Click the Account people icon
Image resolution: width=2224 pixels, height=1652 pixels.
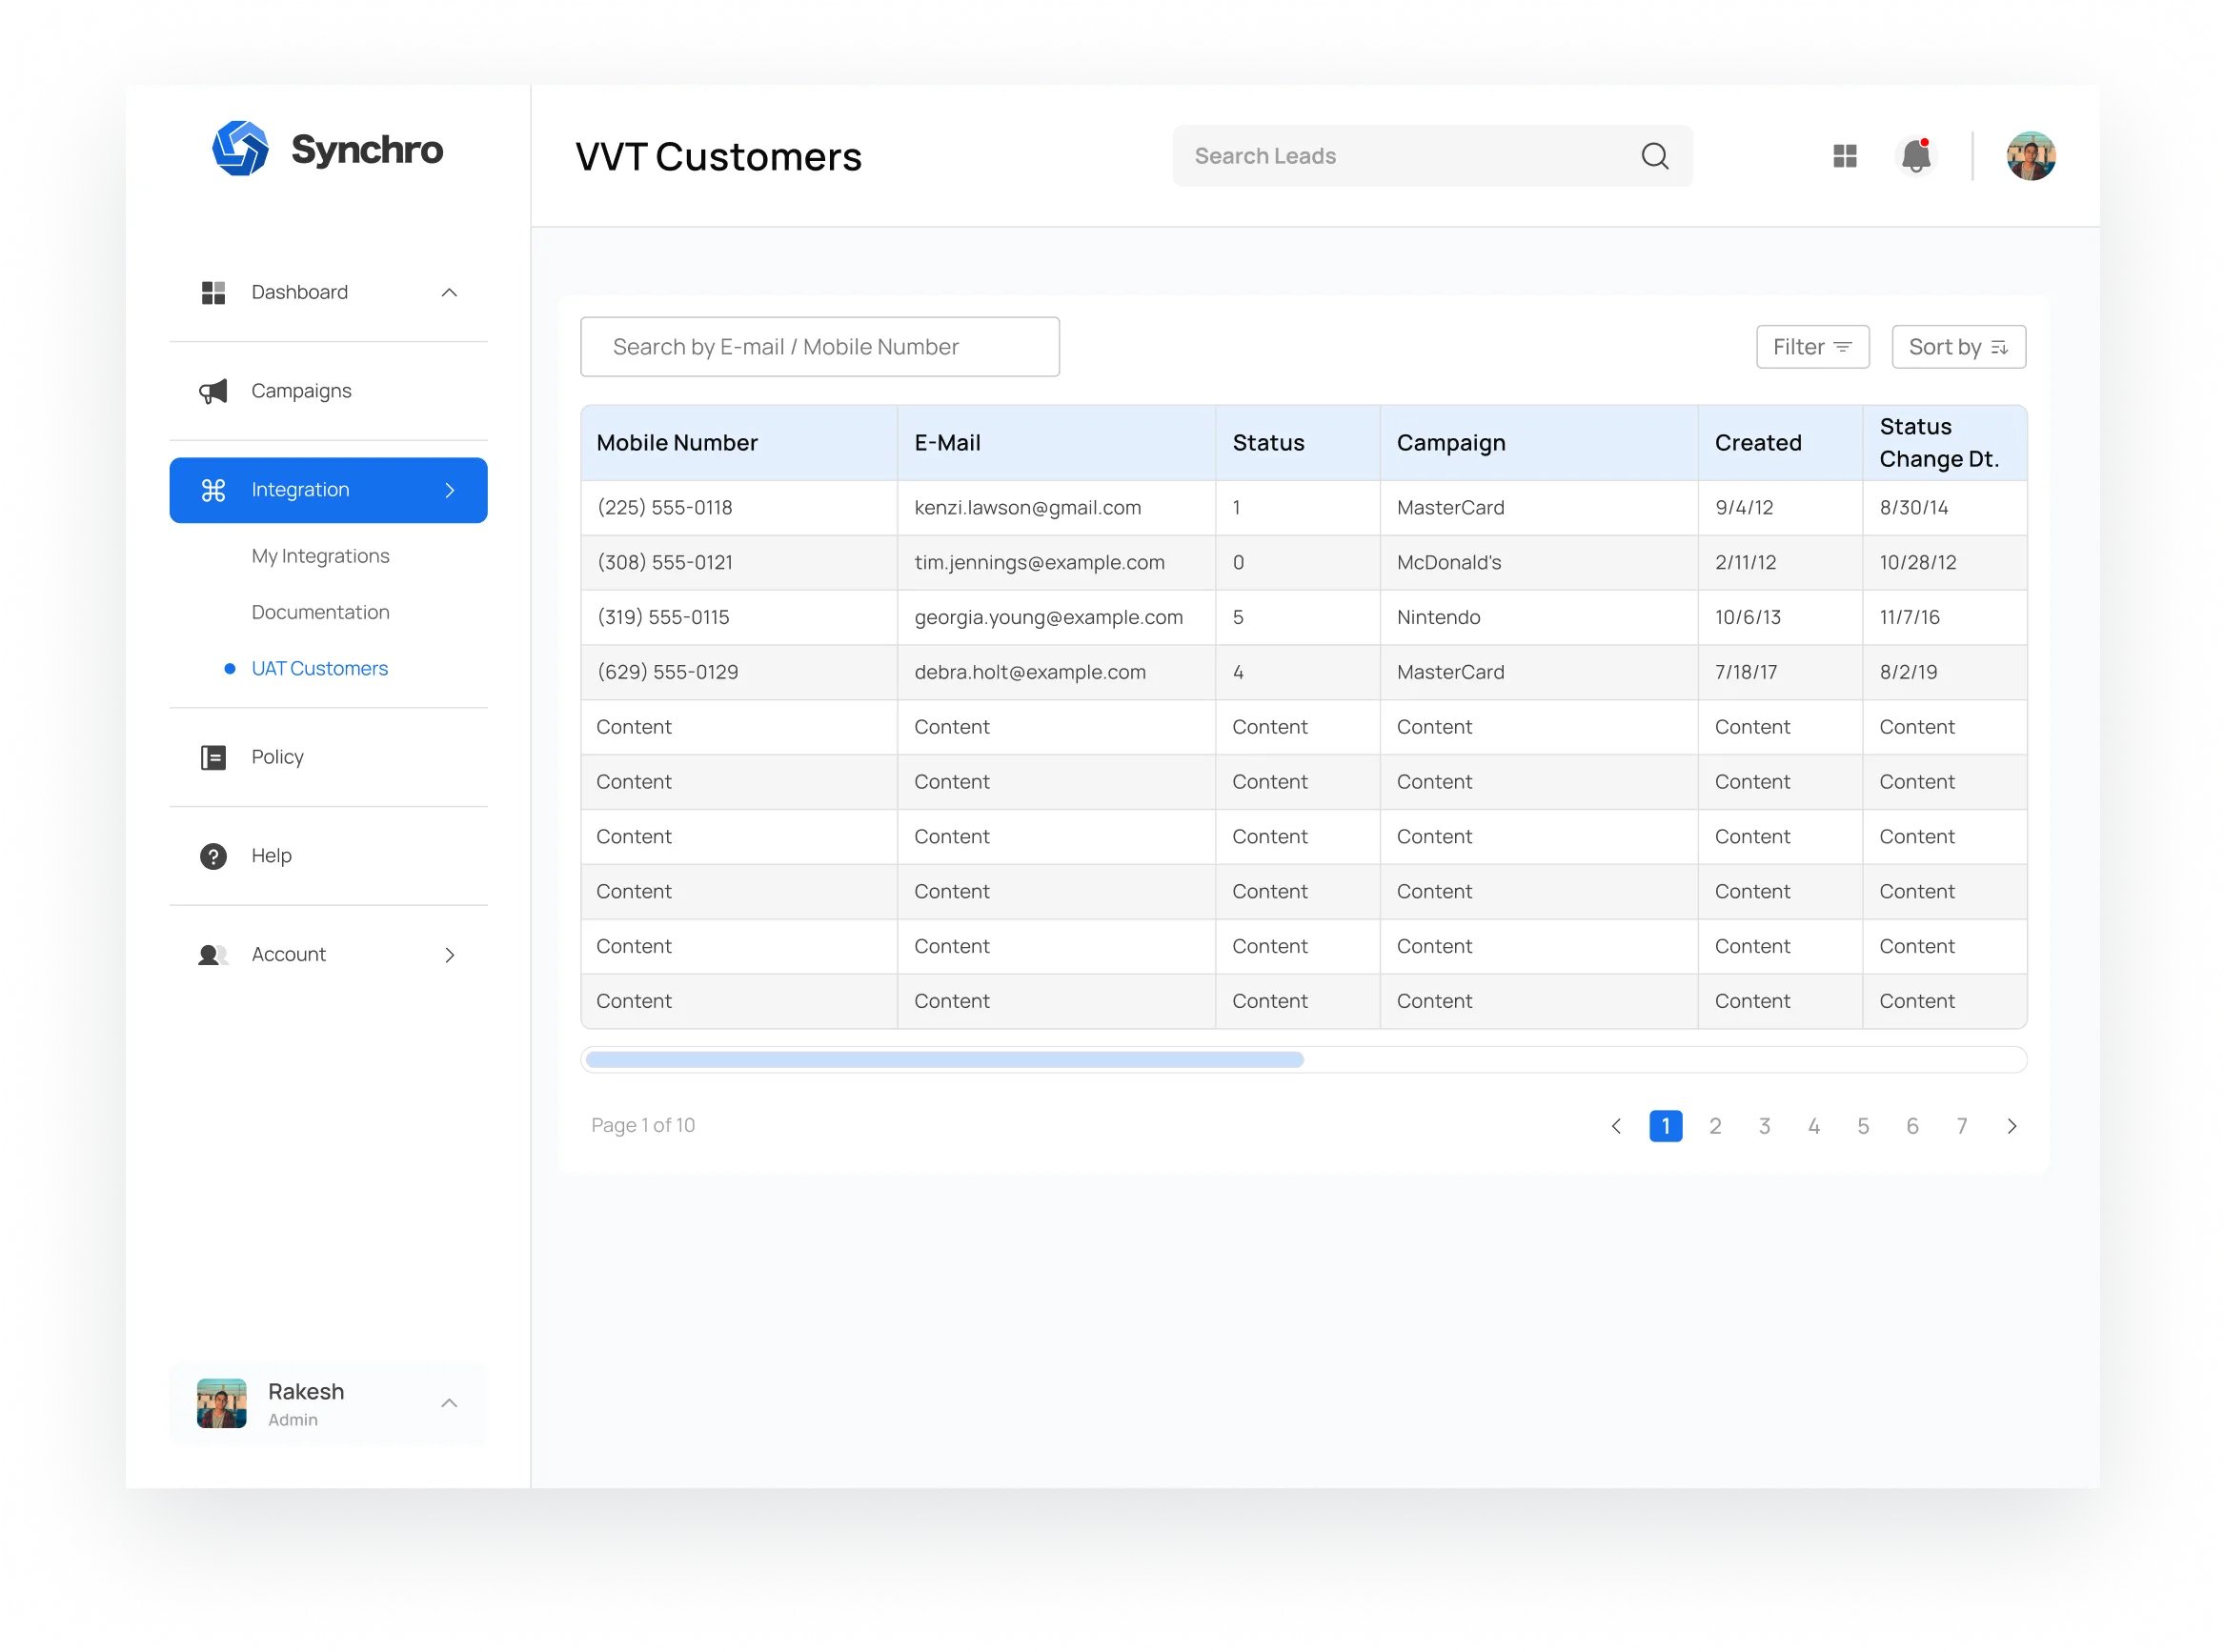(x=213, y=955)
